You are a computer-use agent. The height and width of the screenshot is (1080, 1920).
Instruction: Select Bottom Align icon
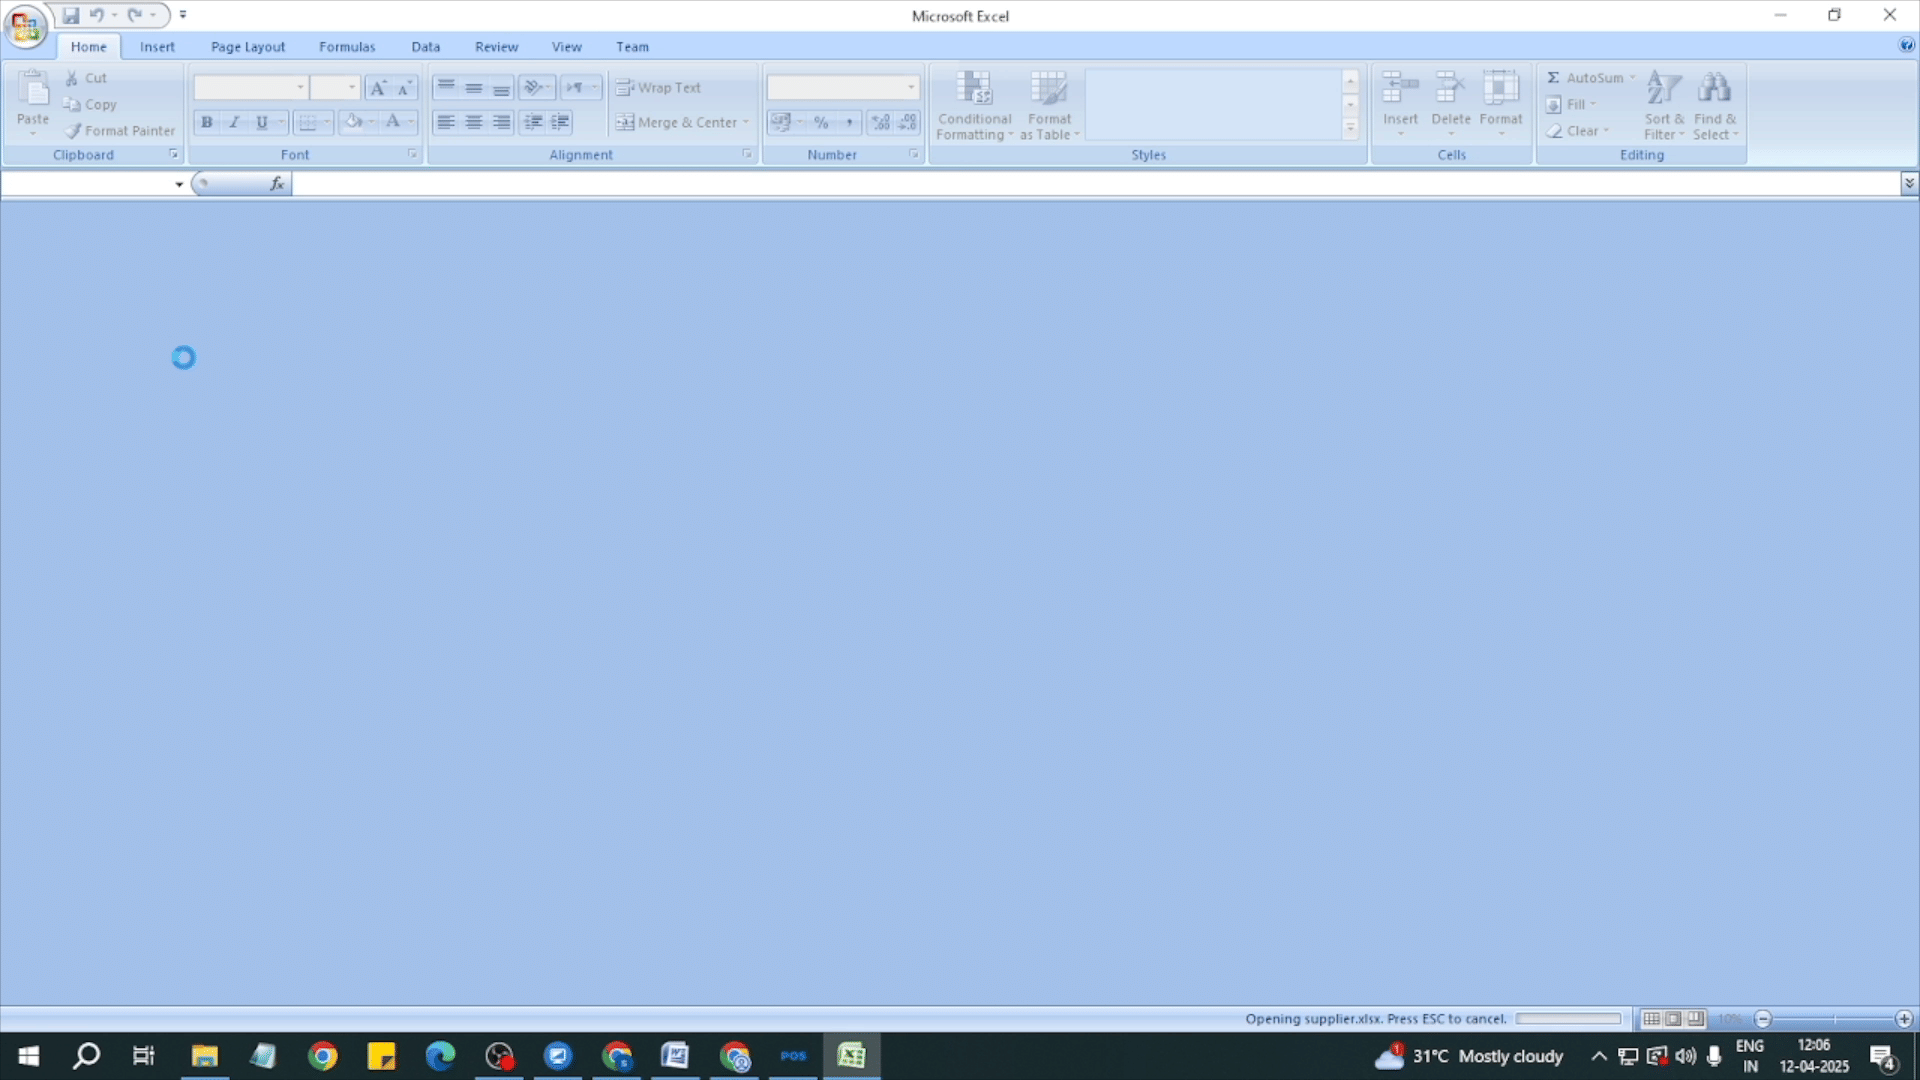click(501, 88)
